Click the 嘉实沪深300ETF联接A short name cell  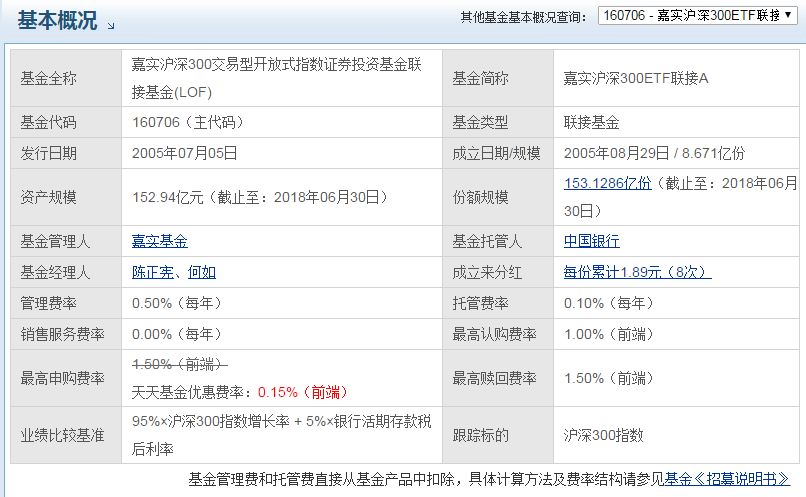click(x=636, y=78)
